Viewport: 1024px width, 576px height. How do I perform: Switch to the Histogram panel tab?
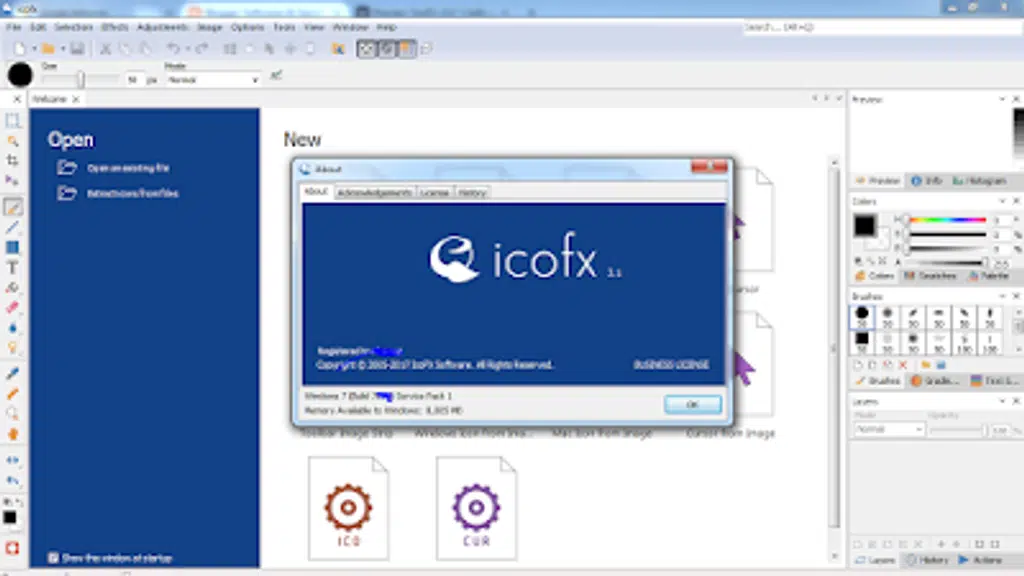click(x=979, y=181)
